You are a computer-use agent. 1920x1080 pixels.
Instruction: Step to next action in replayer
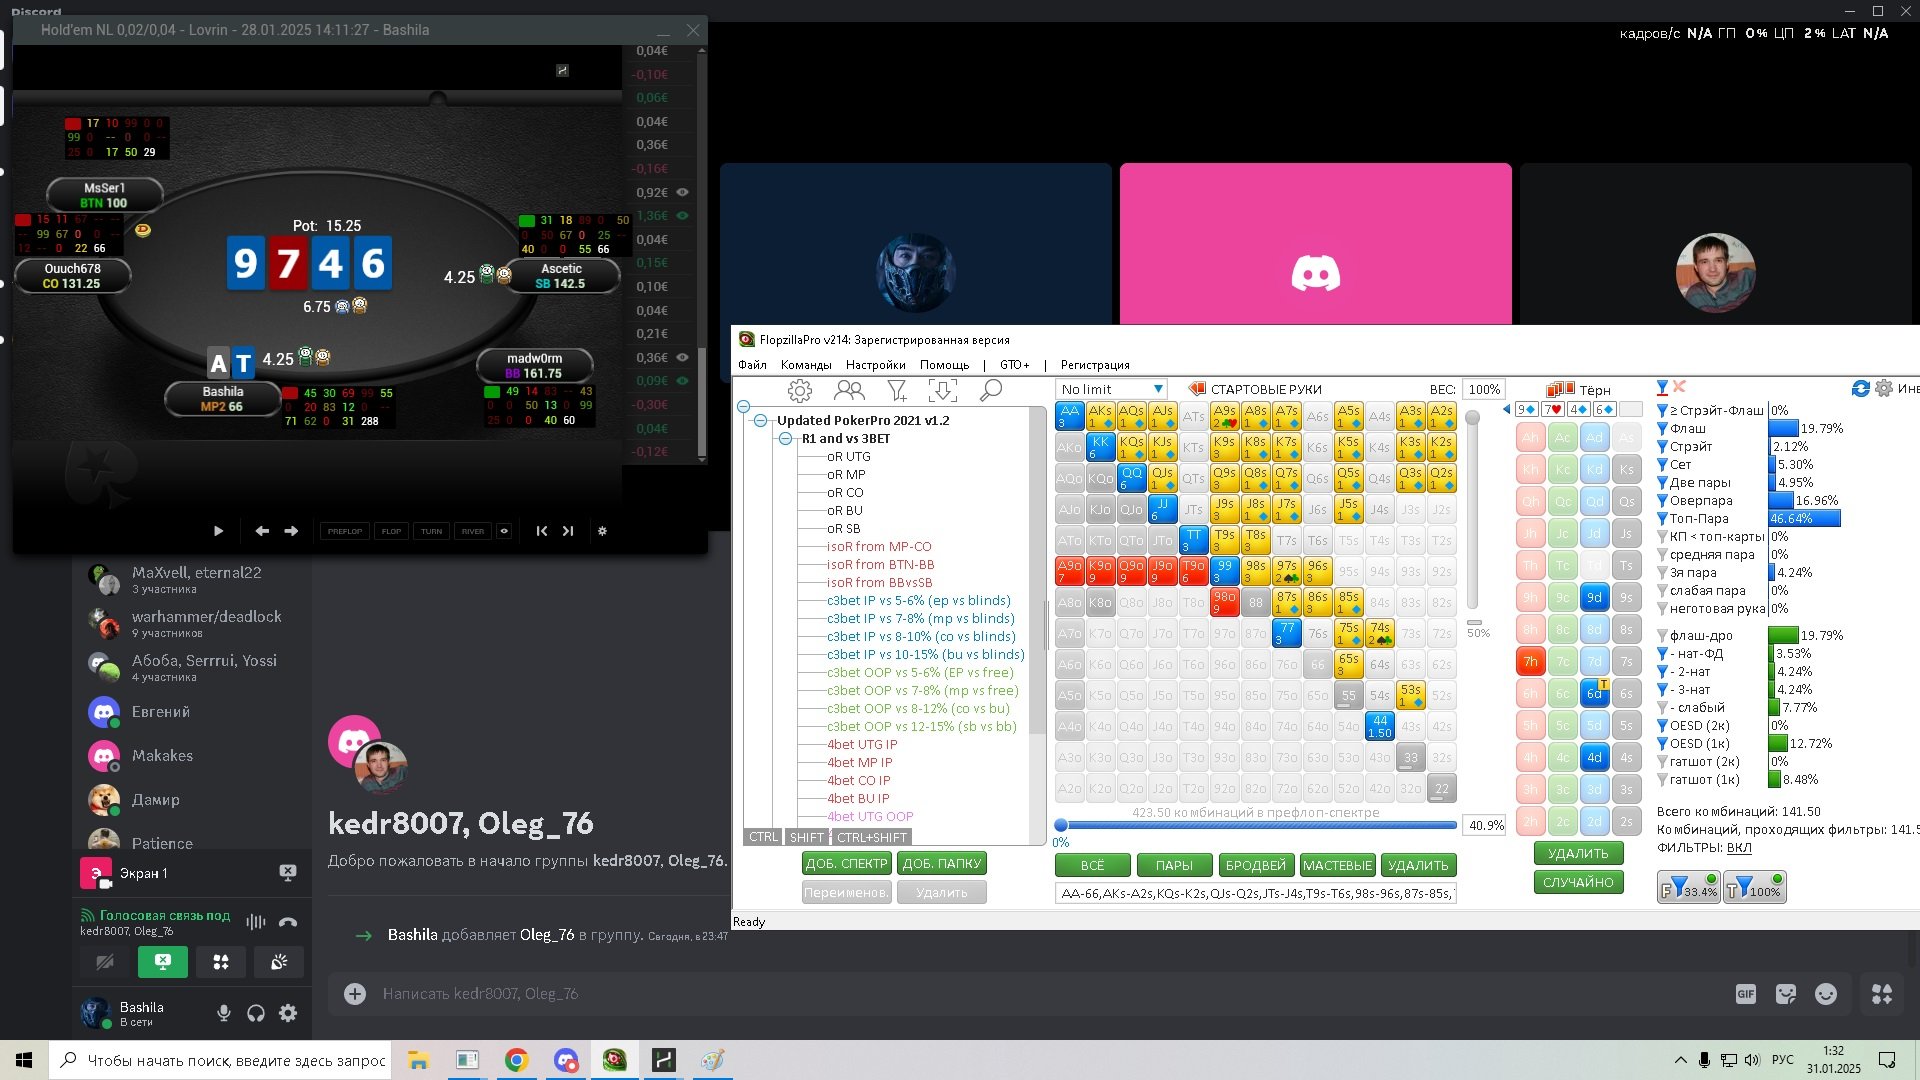click(291, 531)
